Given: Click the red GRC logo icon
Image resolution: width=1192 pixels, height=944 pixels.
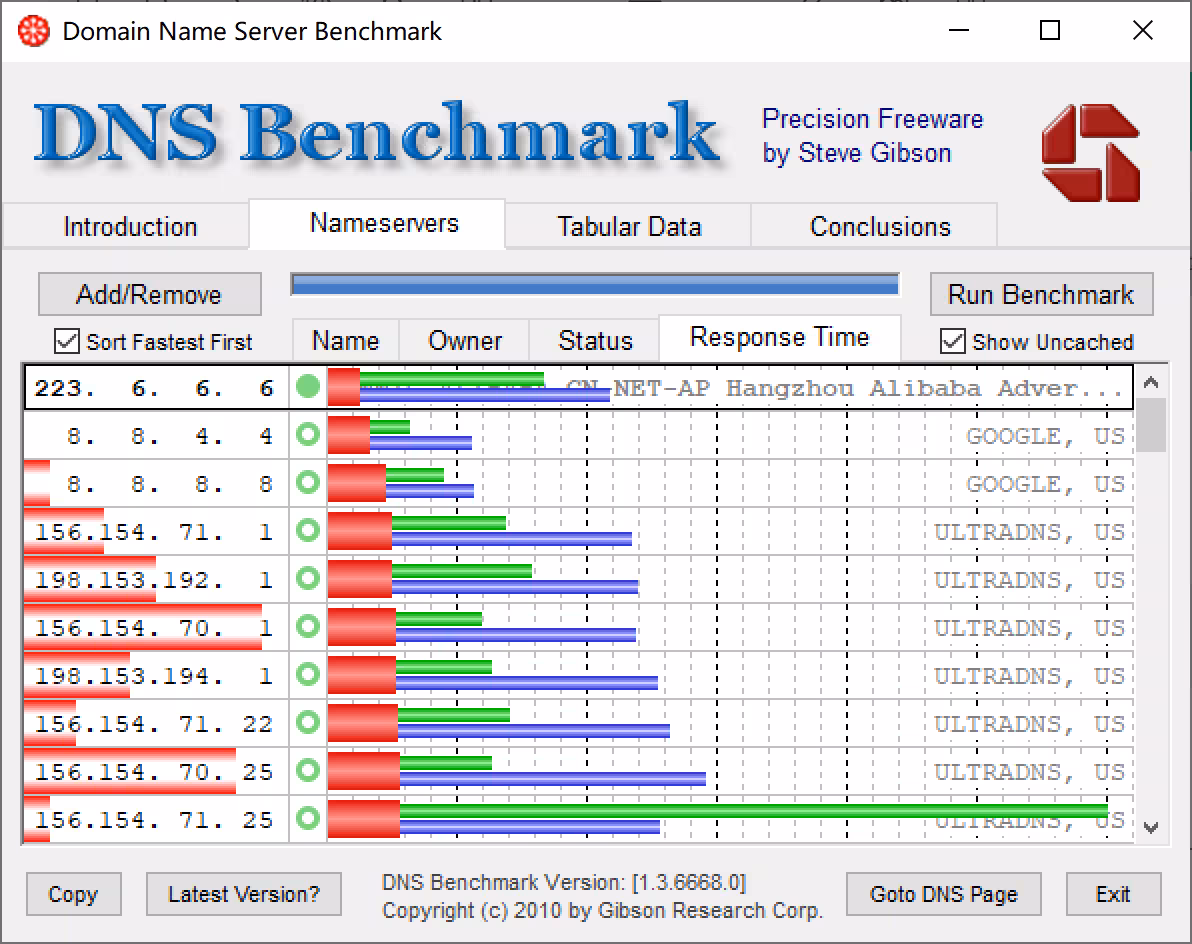Looking at the screenshot, I should (1091, 153).
